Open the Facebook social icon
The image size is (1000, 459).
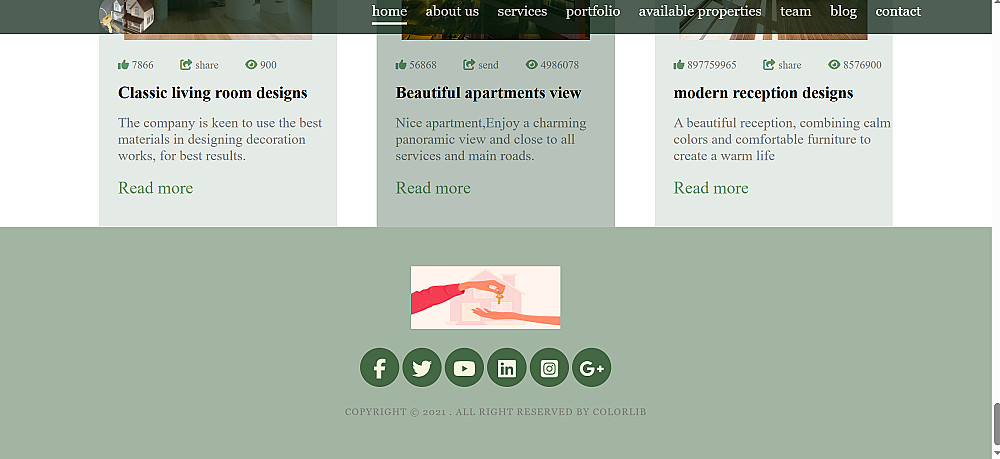pyautogui.click(x=379, y=367)
